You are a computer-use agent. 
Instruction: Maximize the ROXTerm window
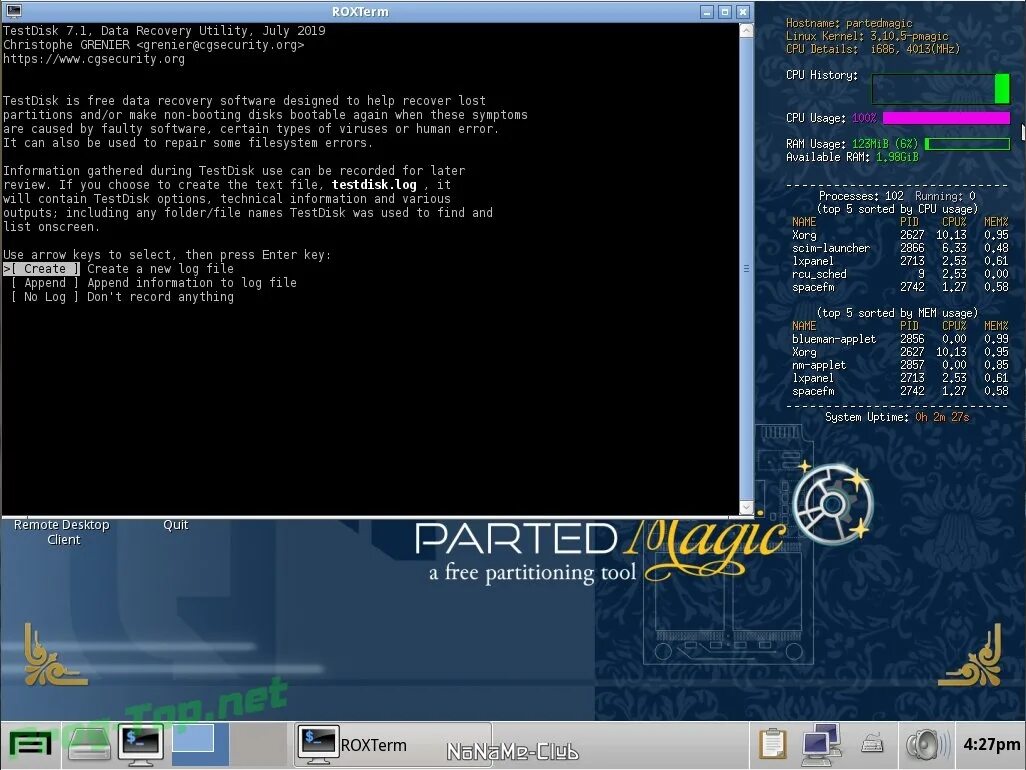(725, 12)
